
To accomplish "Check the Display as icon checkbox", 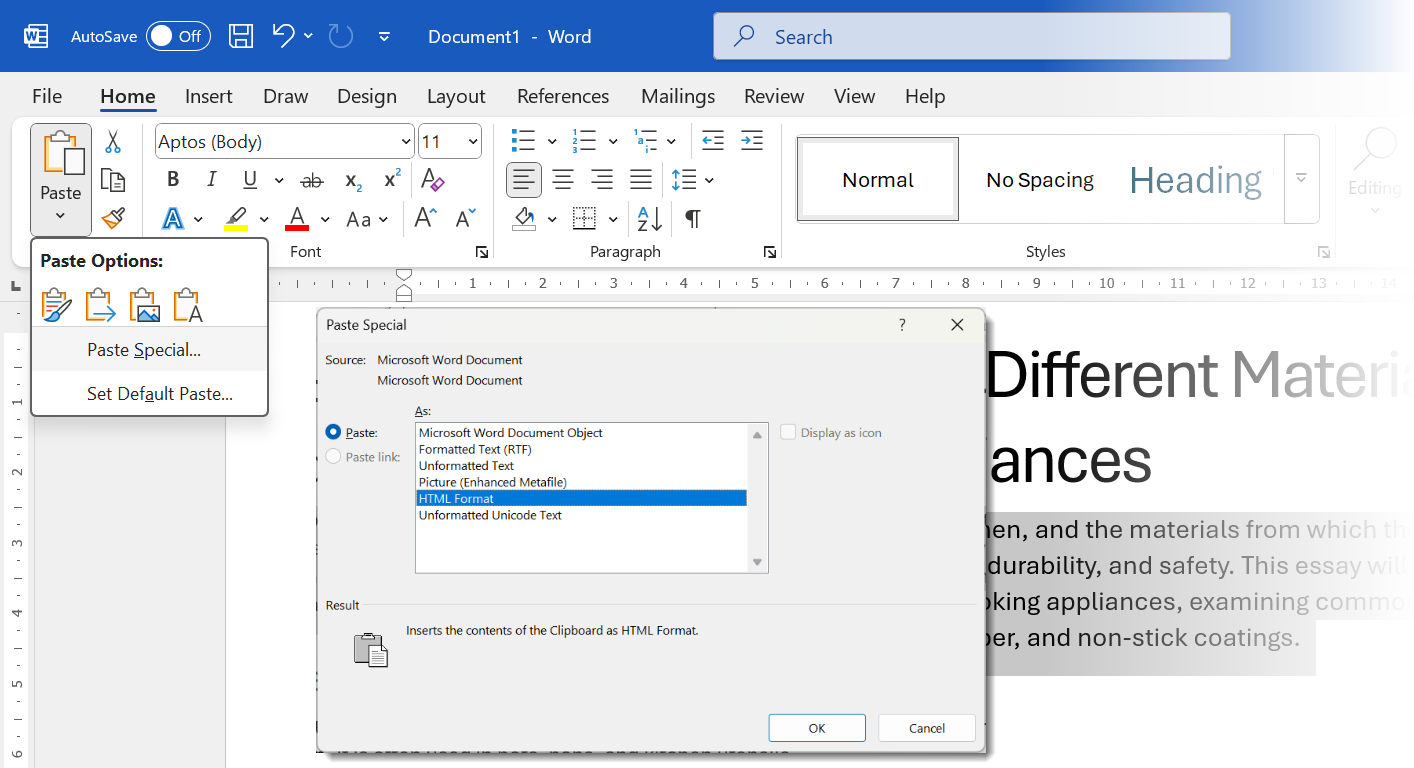I will 789,432.
